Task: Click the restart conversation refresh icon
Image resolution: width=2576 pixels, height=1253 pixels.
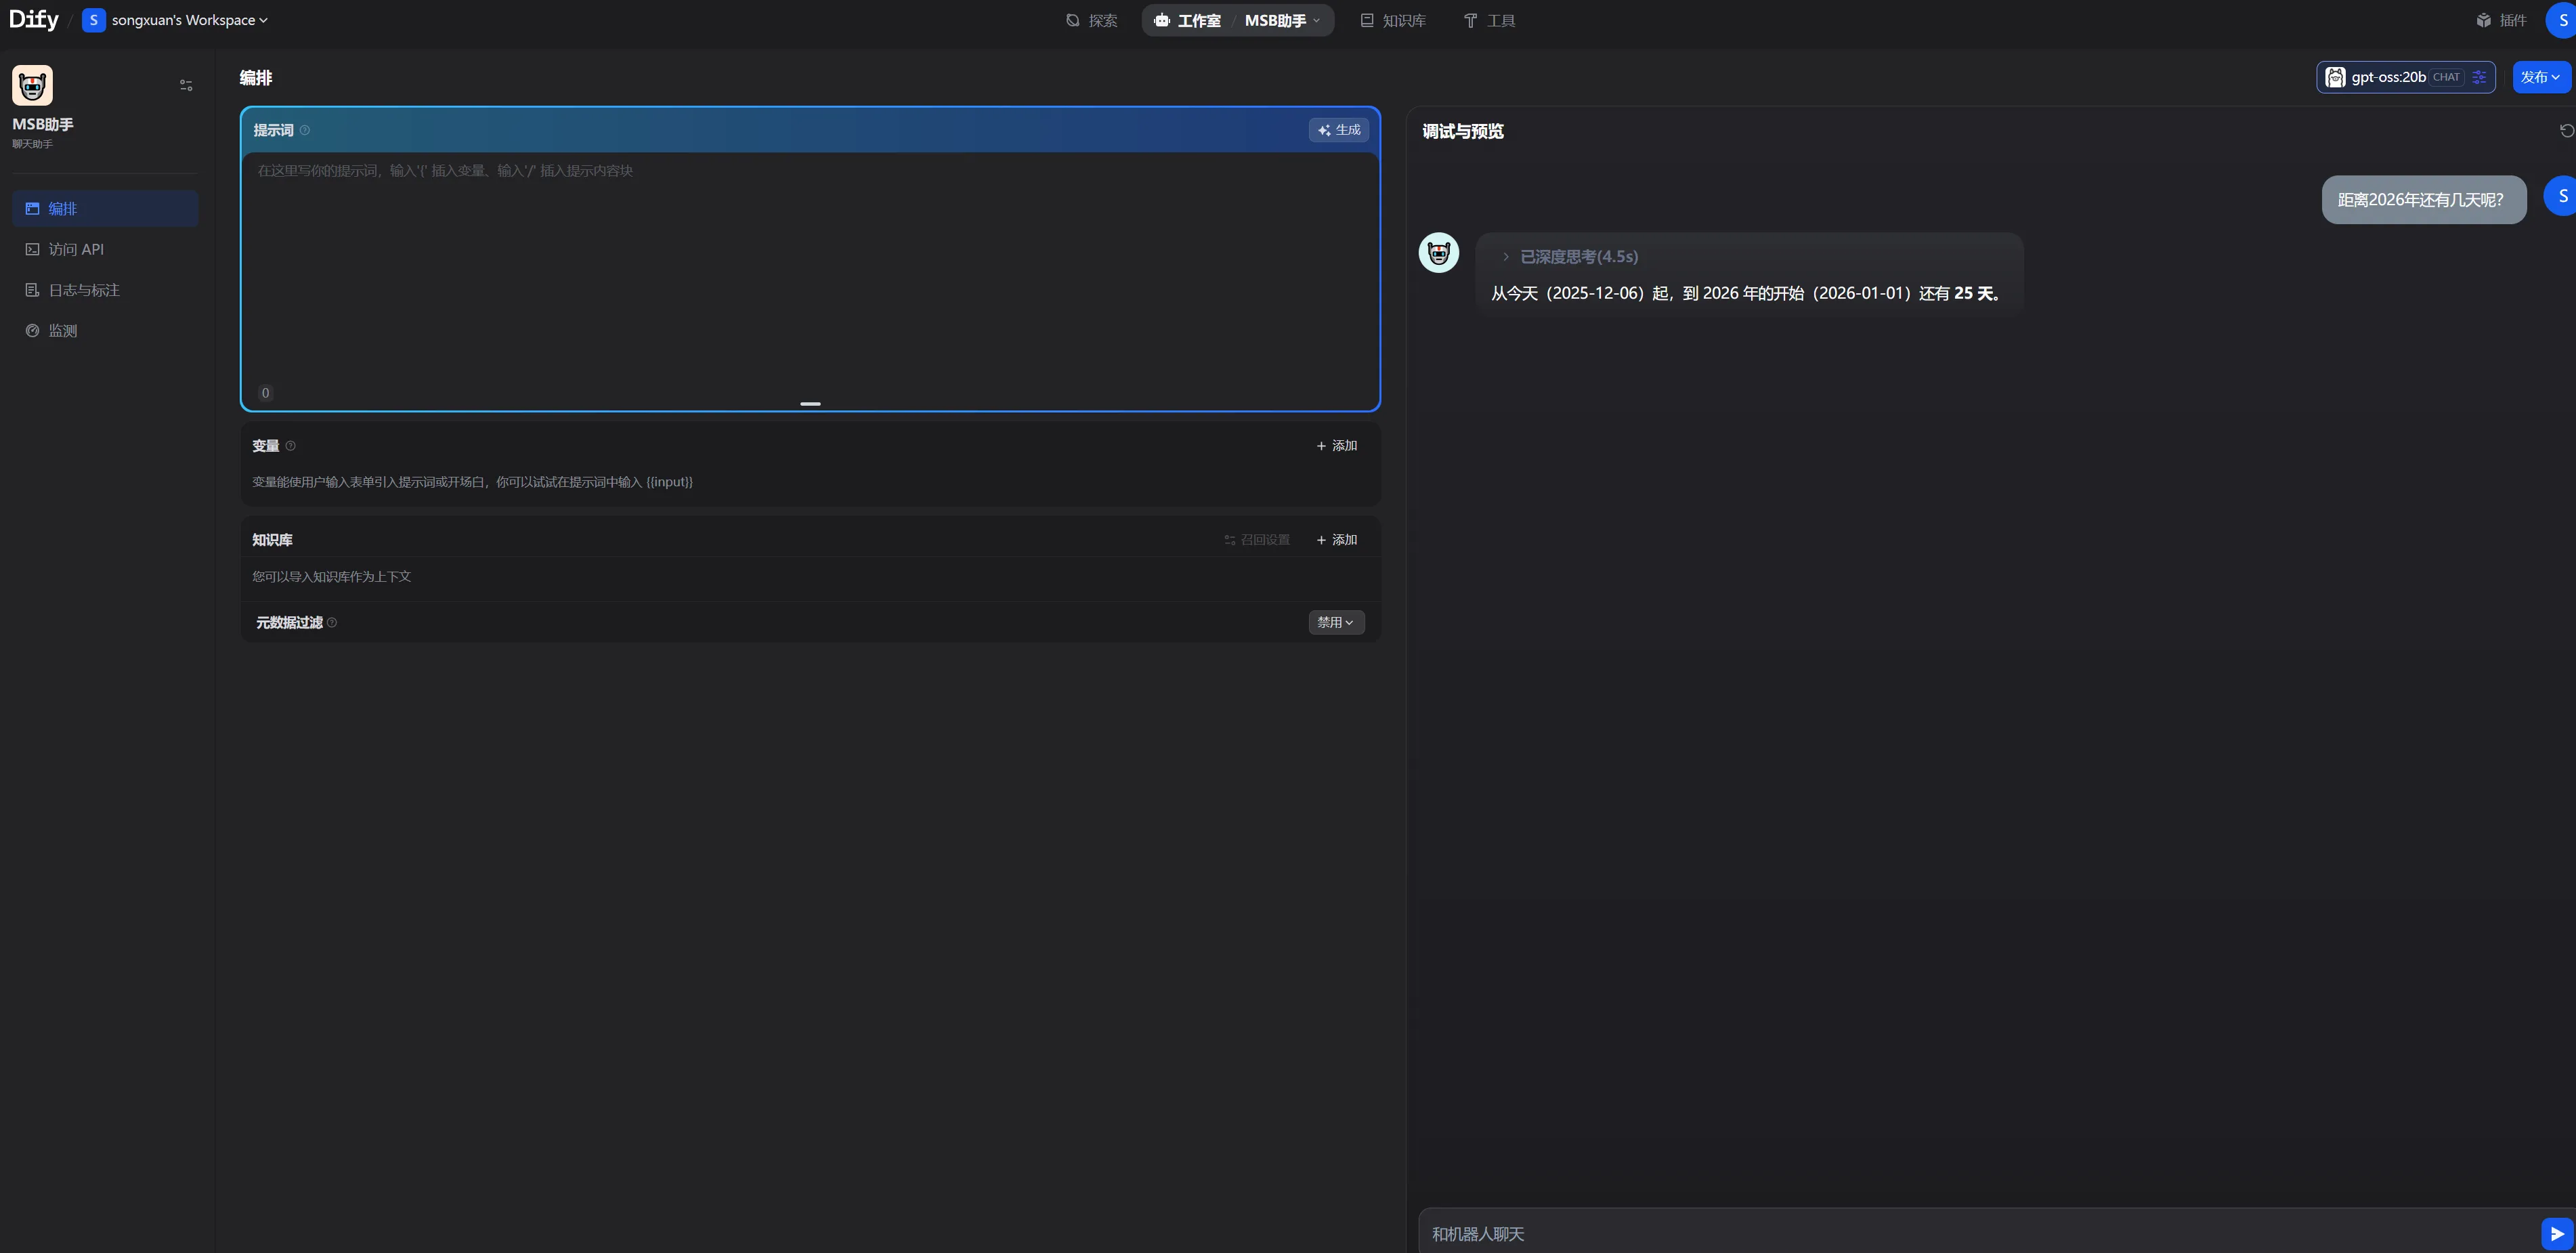Action: (2566, 131)
